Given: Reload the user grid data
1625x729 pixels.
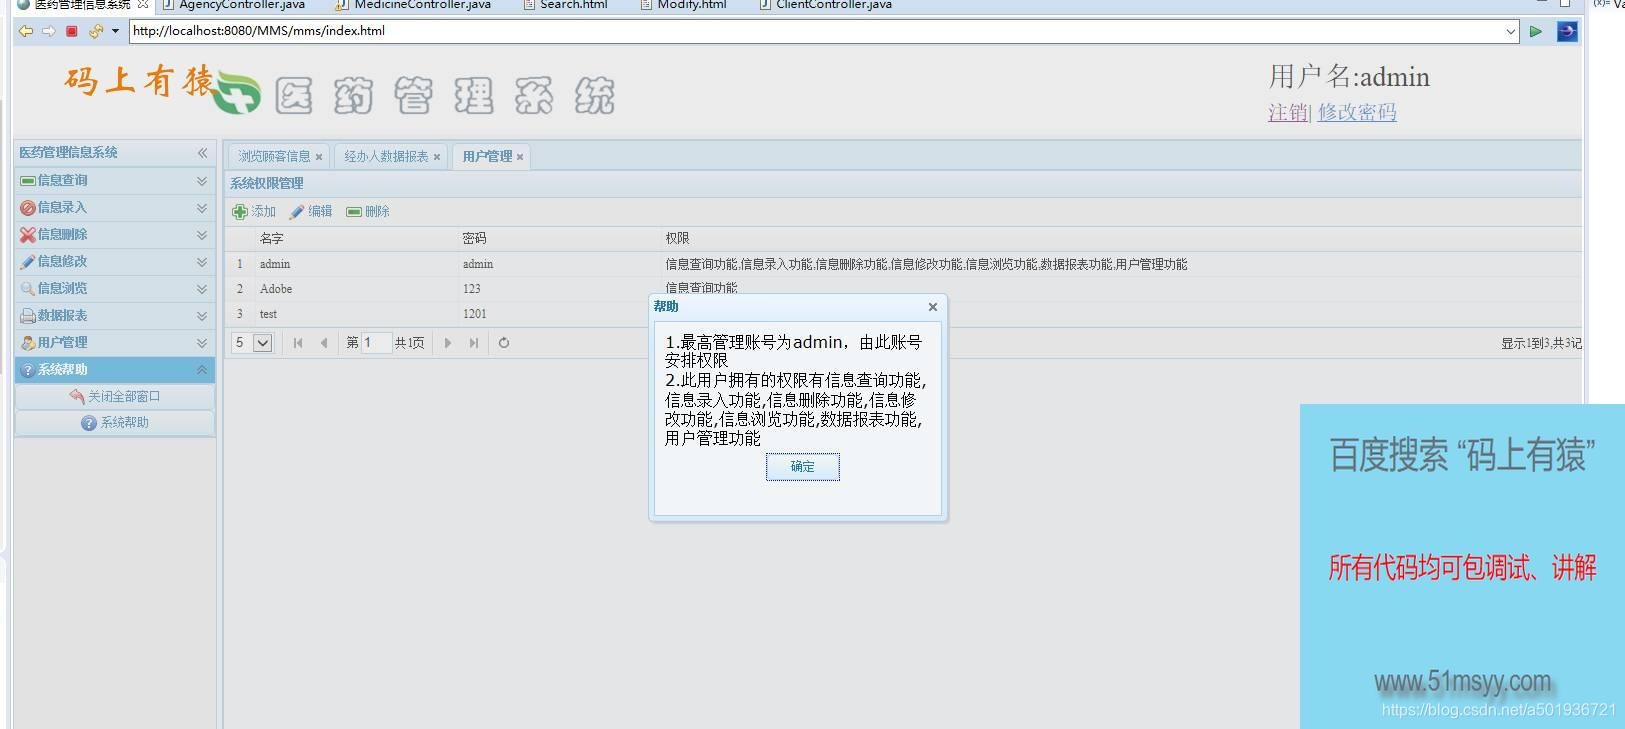Looking at the screenshot, I should click(504, 343).
